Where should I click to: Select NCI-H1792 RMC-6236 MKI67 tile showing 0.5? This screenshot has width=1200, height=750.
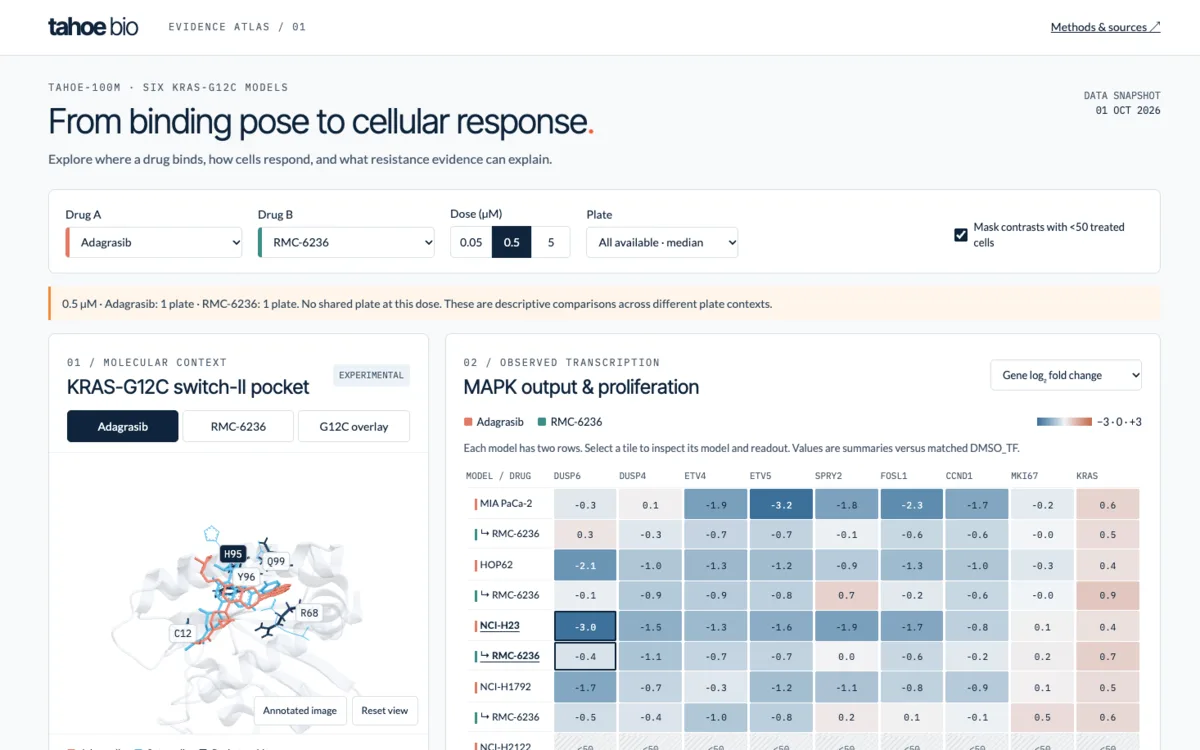(x=1042, y=717)
